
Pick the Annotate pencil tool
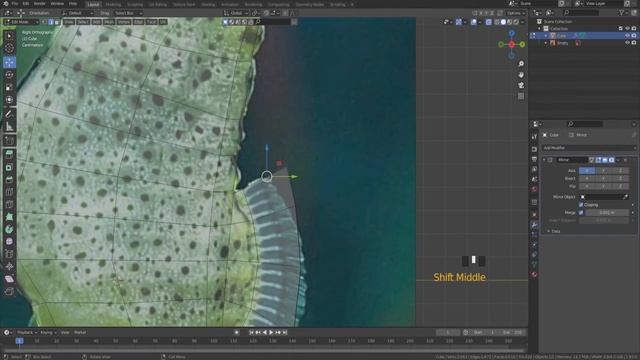coord(9,114)
